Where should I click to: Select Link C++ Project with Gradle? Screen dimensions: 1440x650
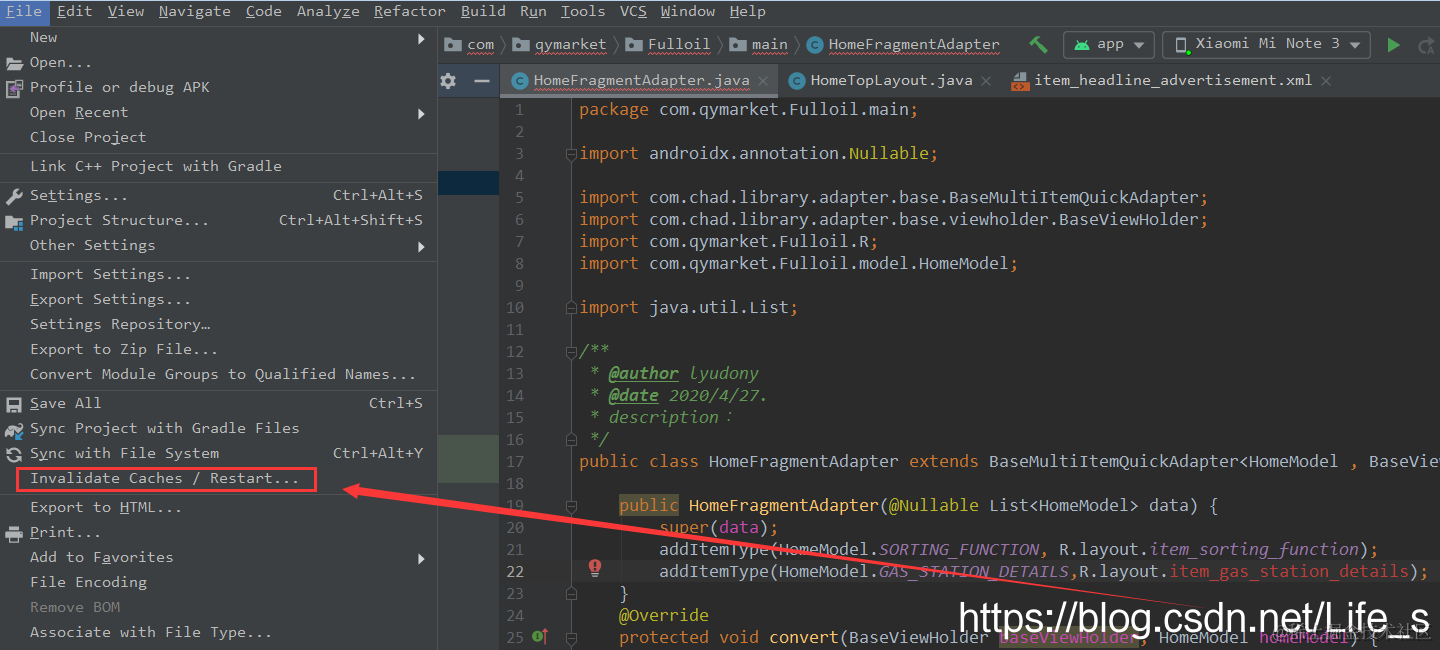[156, 167]
